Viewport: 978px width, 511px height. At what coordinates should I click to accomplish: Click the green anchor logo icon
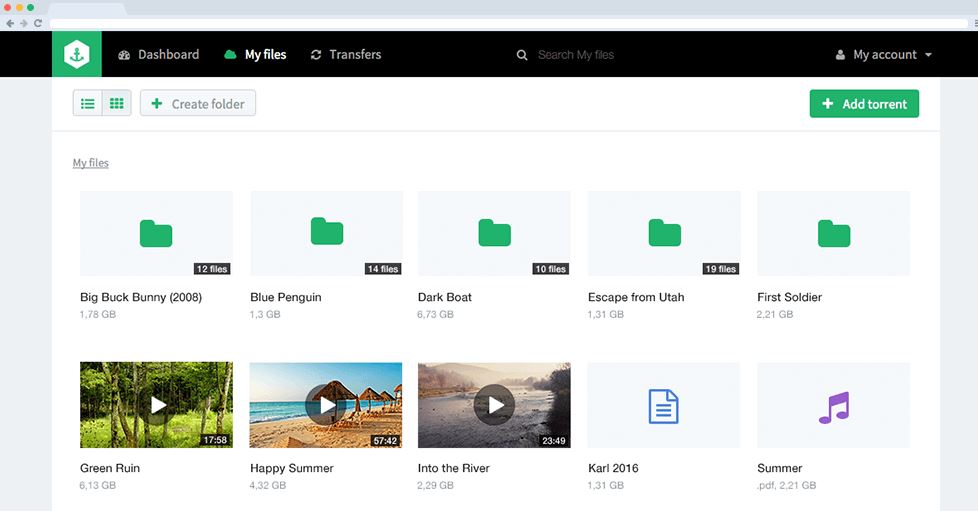coord(77,54)
